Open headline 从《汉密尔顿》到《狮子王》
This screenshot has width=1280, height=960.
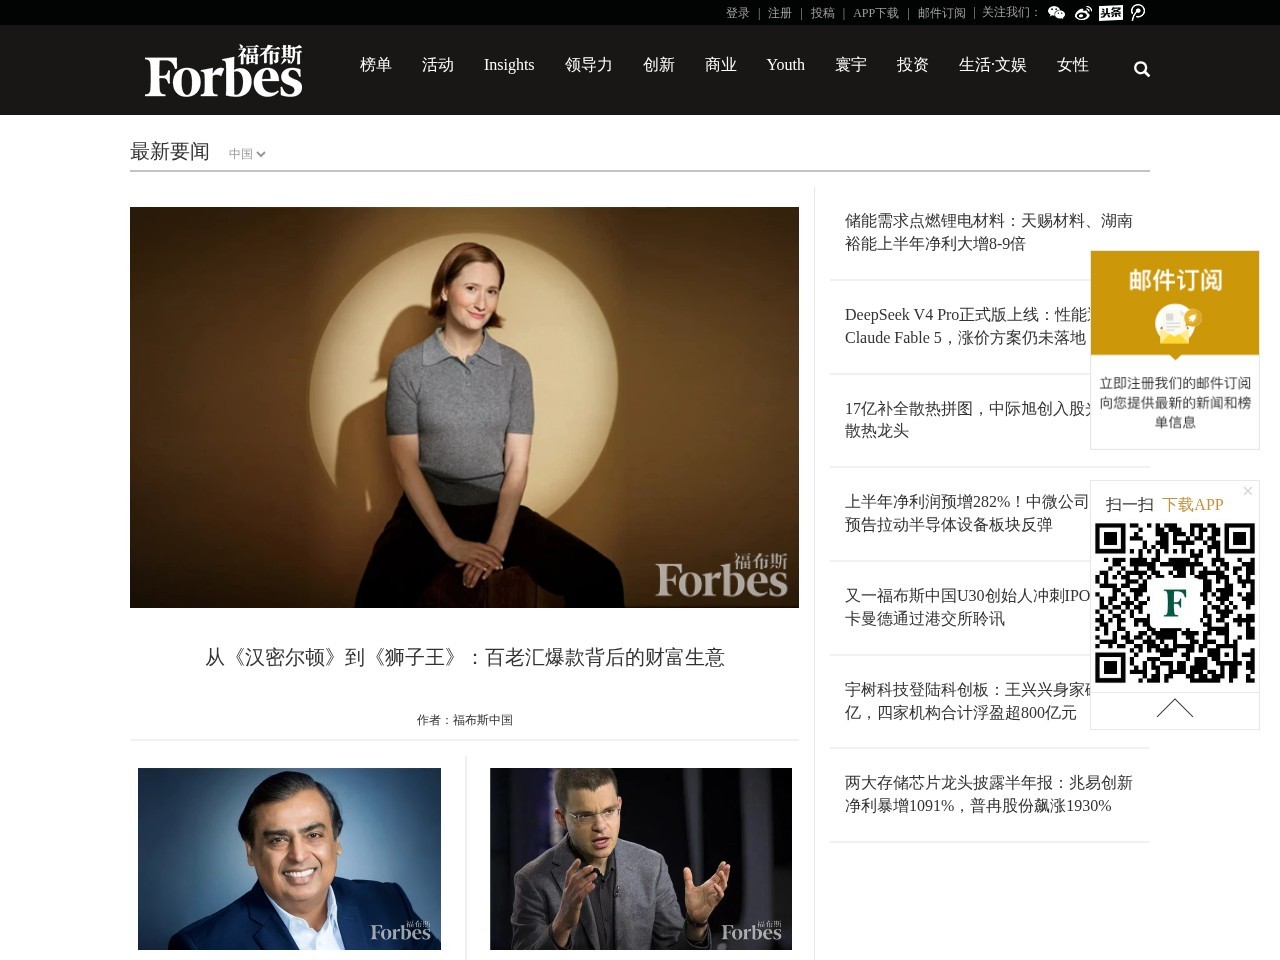click(465, 657)
